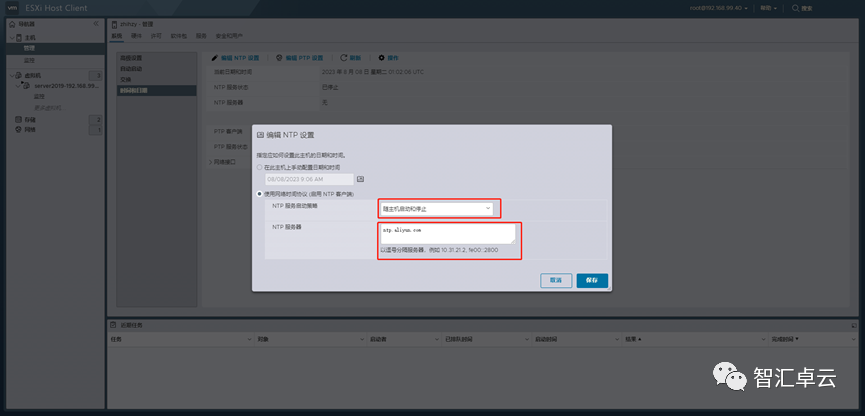Click Edit PTP settings link
The image size is (865, 416).
(x=304, y=57)
